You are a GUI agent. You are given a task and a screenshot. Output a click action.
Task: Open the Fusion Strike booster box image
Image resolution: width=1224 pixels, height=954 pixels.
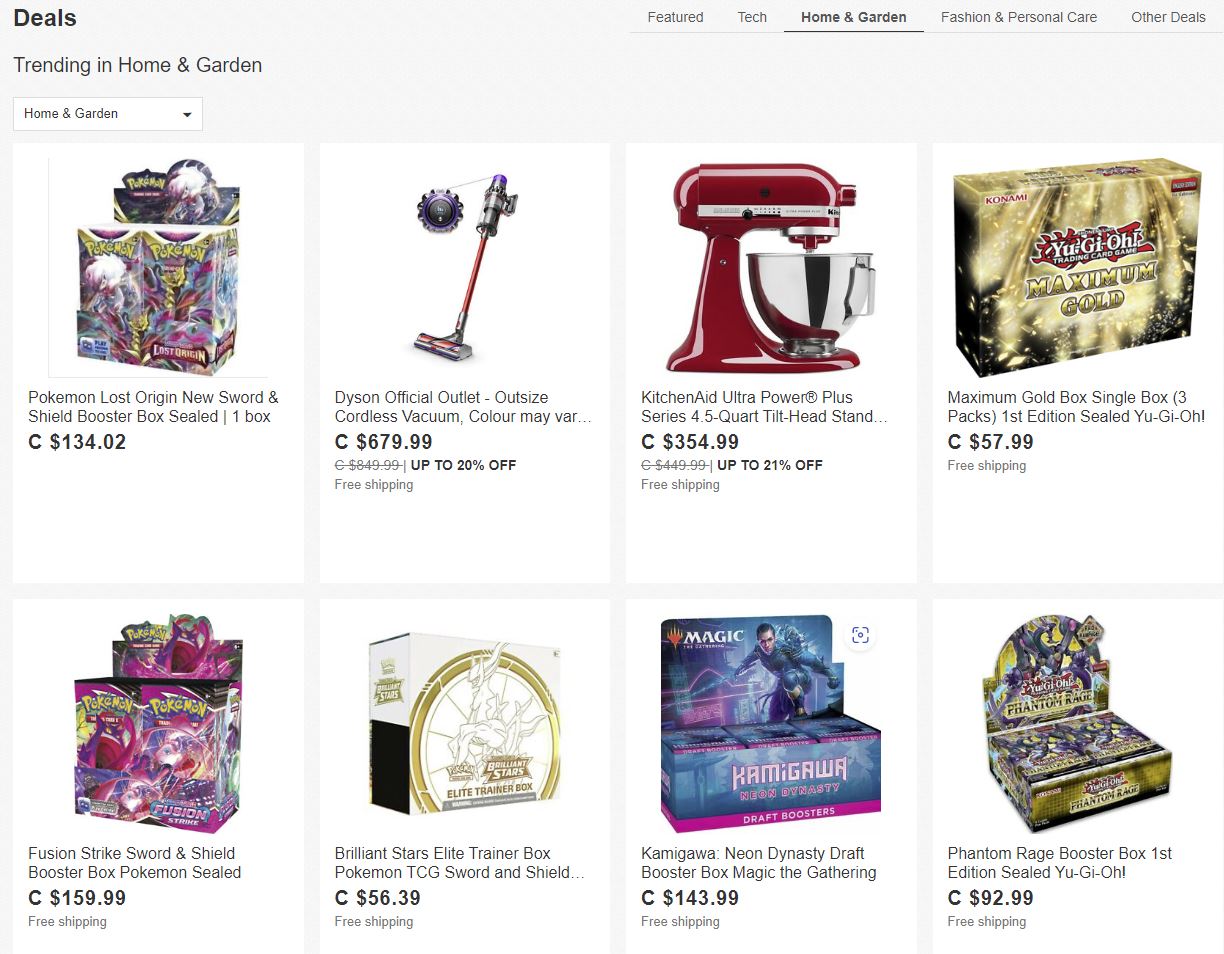pos(158,723)
